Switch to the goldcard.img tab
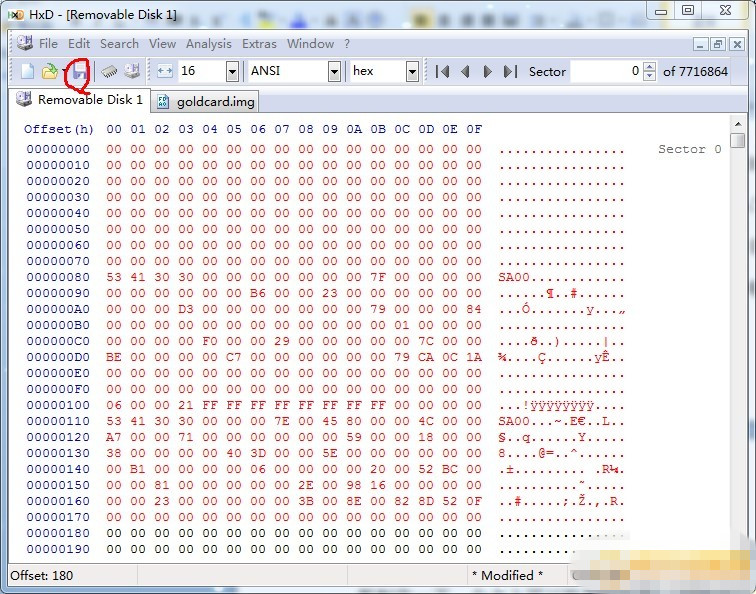This screenshot has height=594, width=756. pos(205,102)
